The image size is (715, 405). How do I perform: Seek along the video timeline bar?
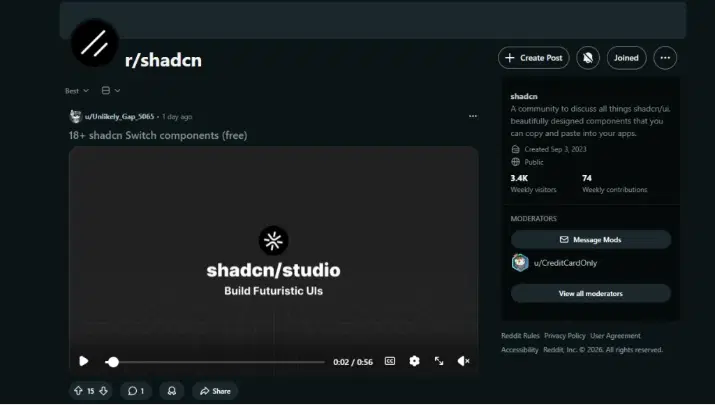pos(215,362)
